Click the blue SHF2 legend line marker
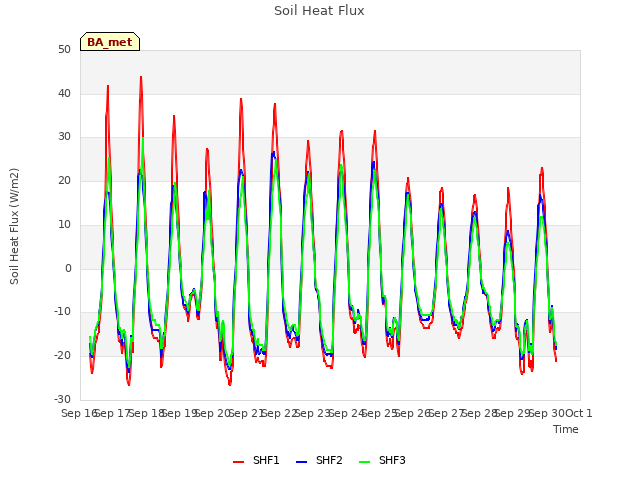640x480 pixels. click(x=301, y=462)
